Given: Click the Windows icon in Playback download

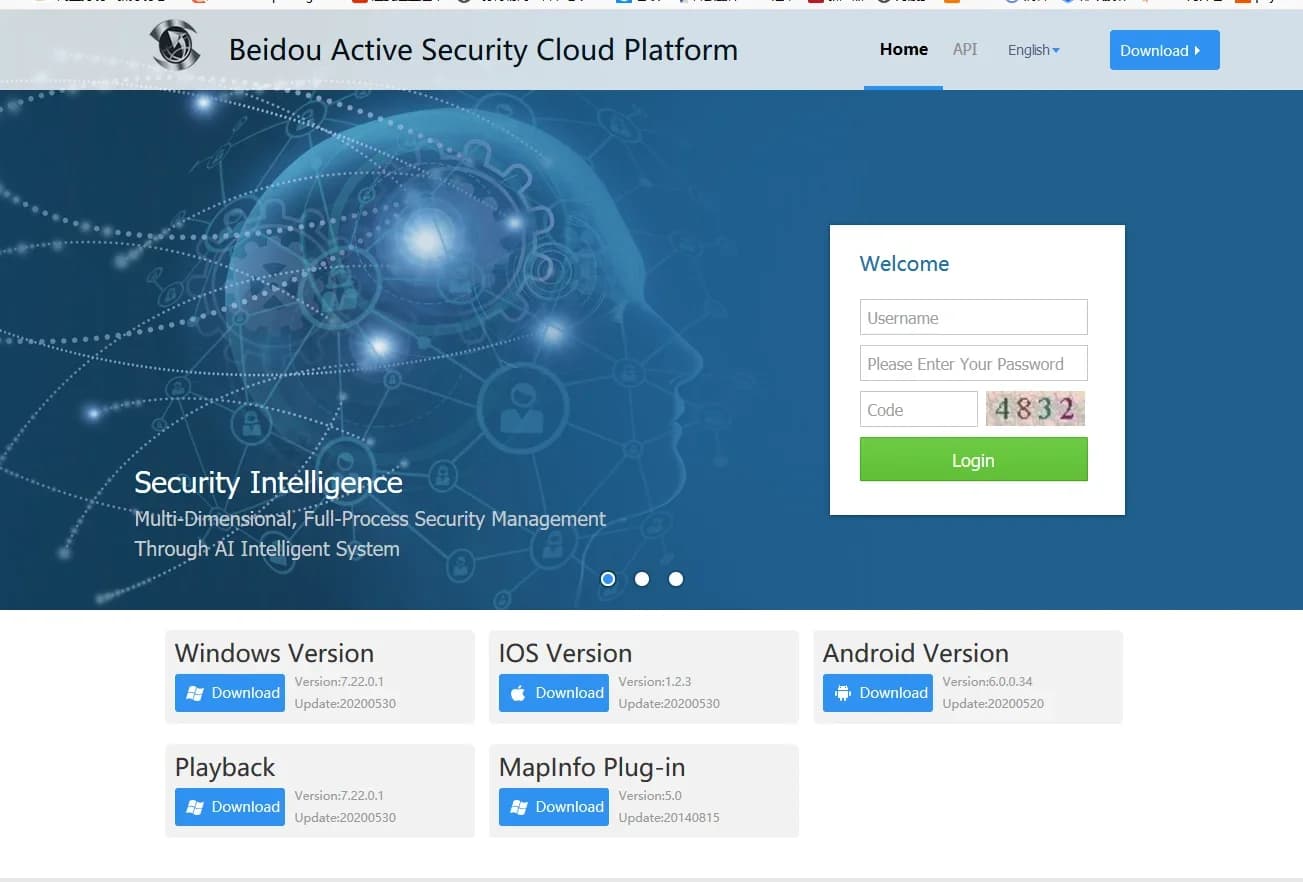Looking at the screenshot, I should (195, 807).
